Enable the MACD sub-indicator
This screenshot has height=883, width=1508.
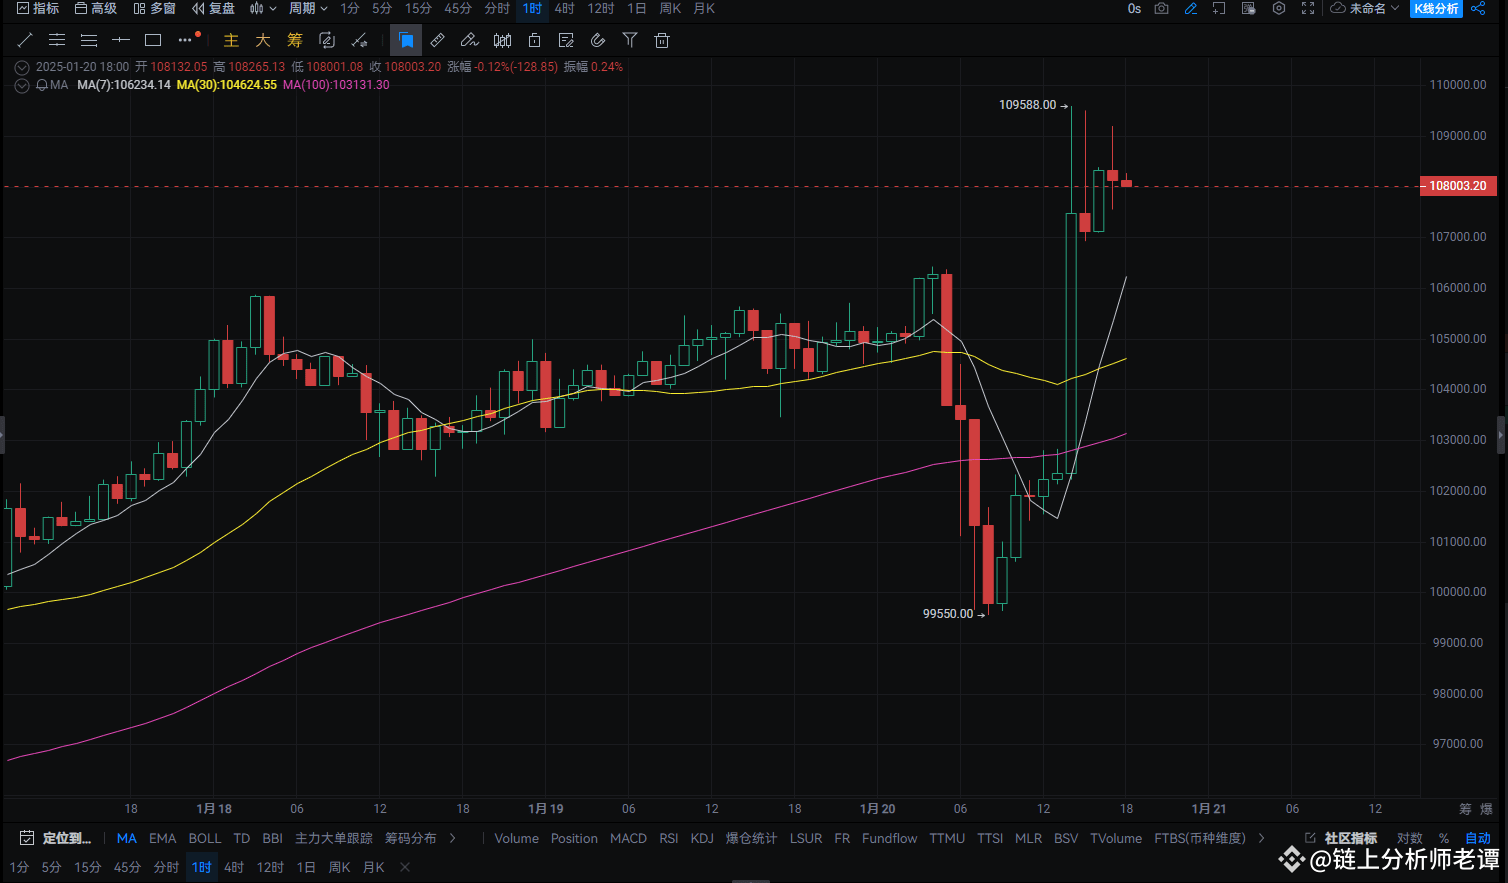(628, 838)
